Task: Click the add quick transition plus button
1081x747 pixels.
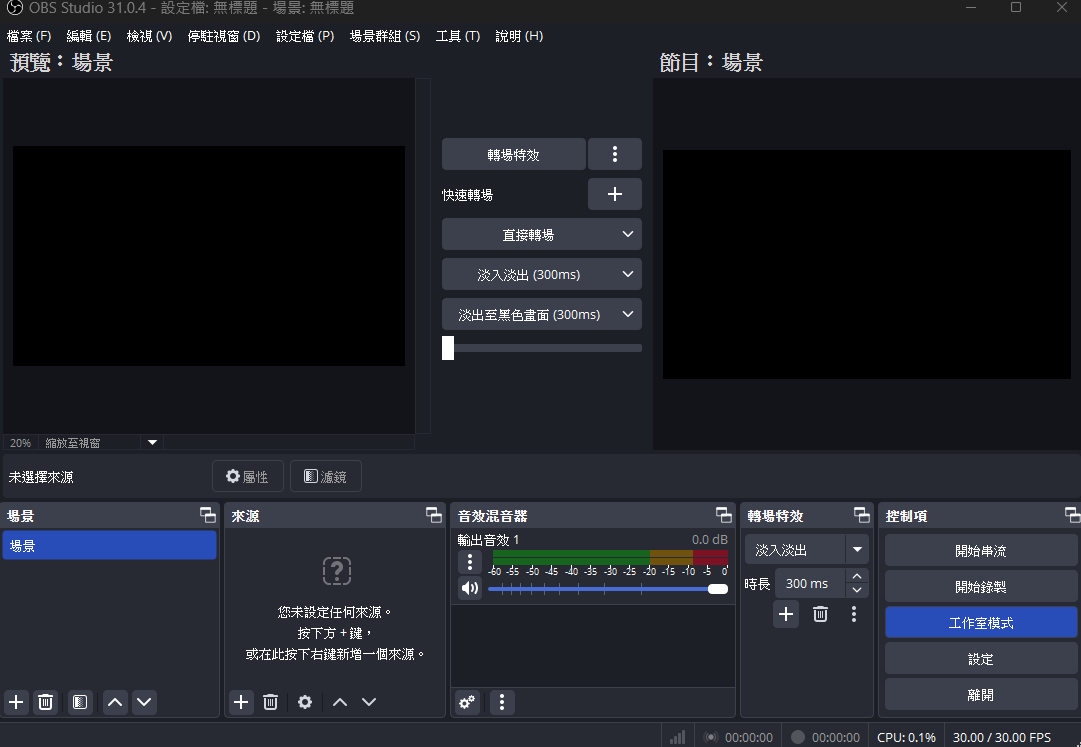Action: 614,194
